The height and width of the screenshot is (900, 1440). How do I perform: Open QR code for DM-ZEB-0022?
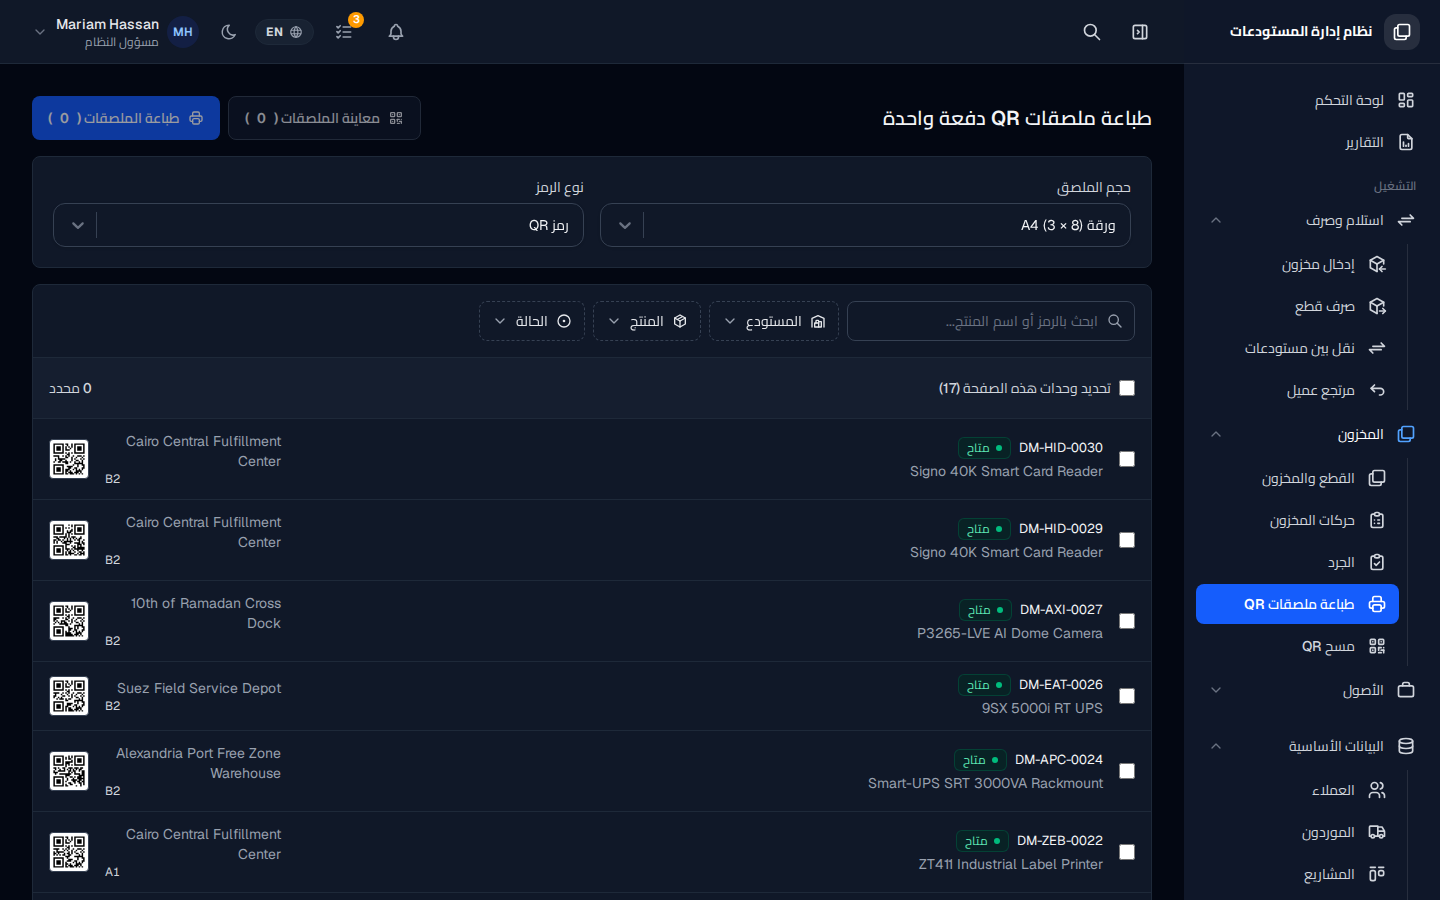pyautogui.click(x=69, y=852)
